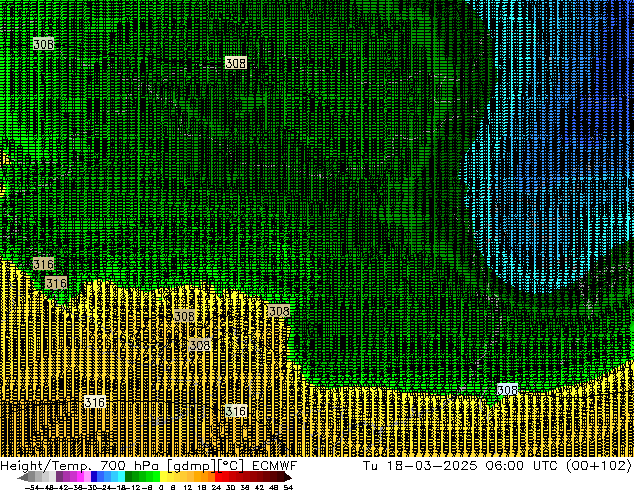
Task: Click the positive '24' legend tick value
Action: [217, 487]
